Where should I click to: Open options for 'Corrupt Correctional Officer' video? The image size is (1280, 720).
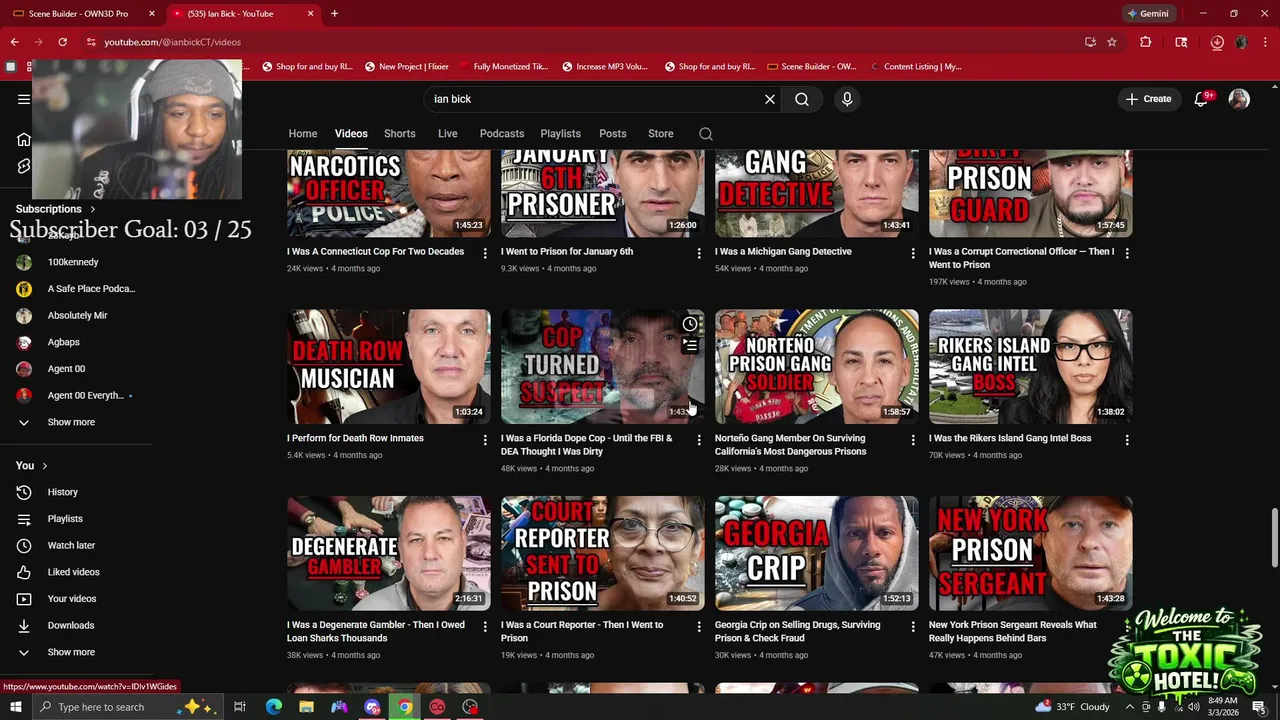coord(1127,254)
